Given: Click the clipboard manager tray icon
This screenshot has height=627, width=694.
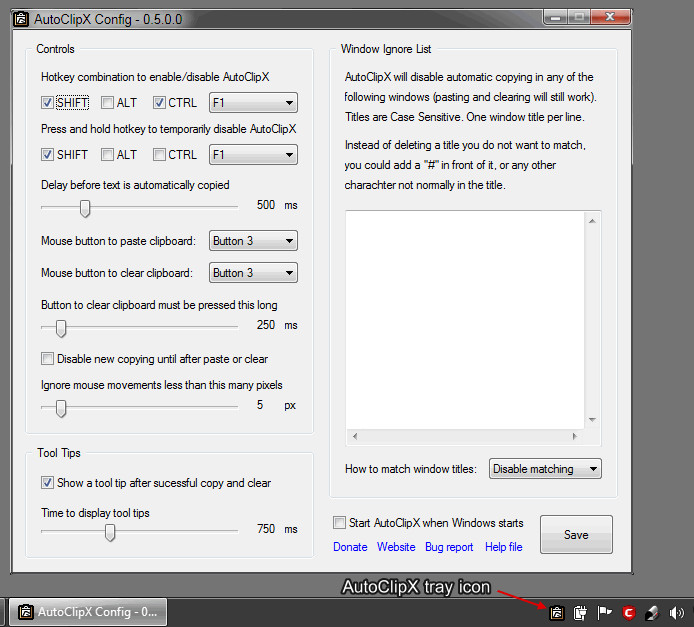Looking at the screenshot, I should point(580,612).
